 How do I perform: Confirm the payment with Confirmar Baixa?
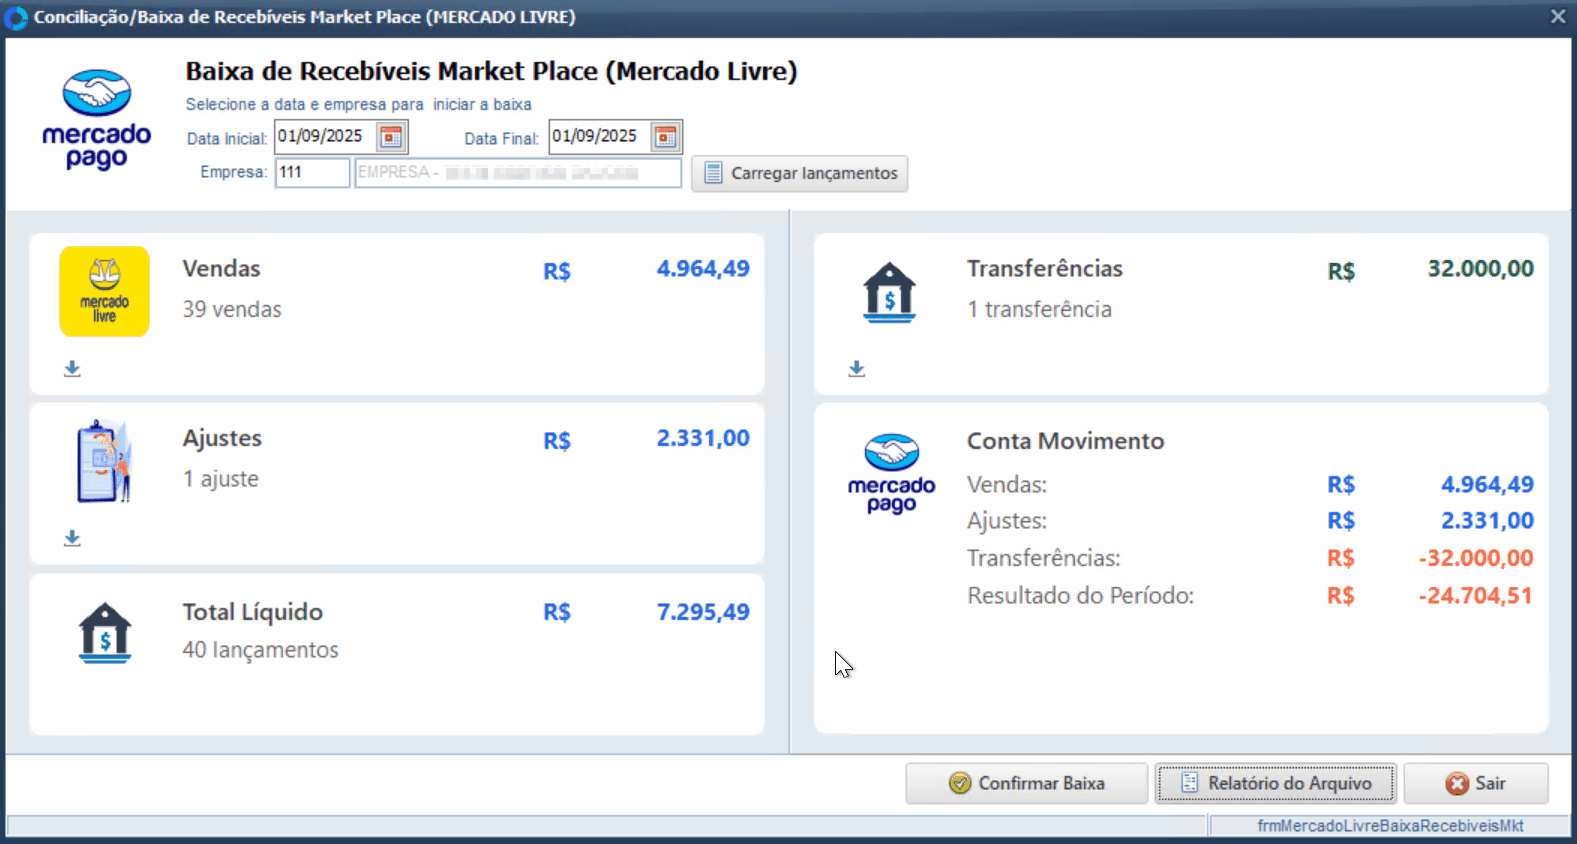(1026, 783)
